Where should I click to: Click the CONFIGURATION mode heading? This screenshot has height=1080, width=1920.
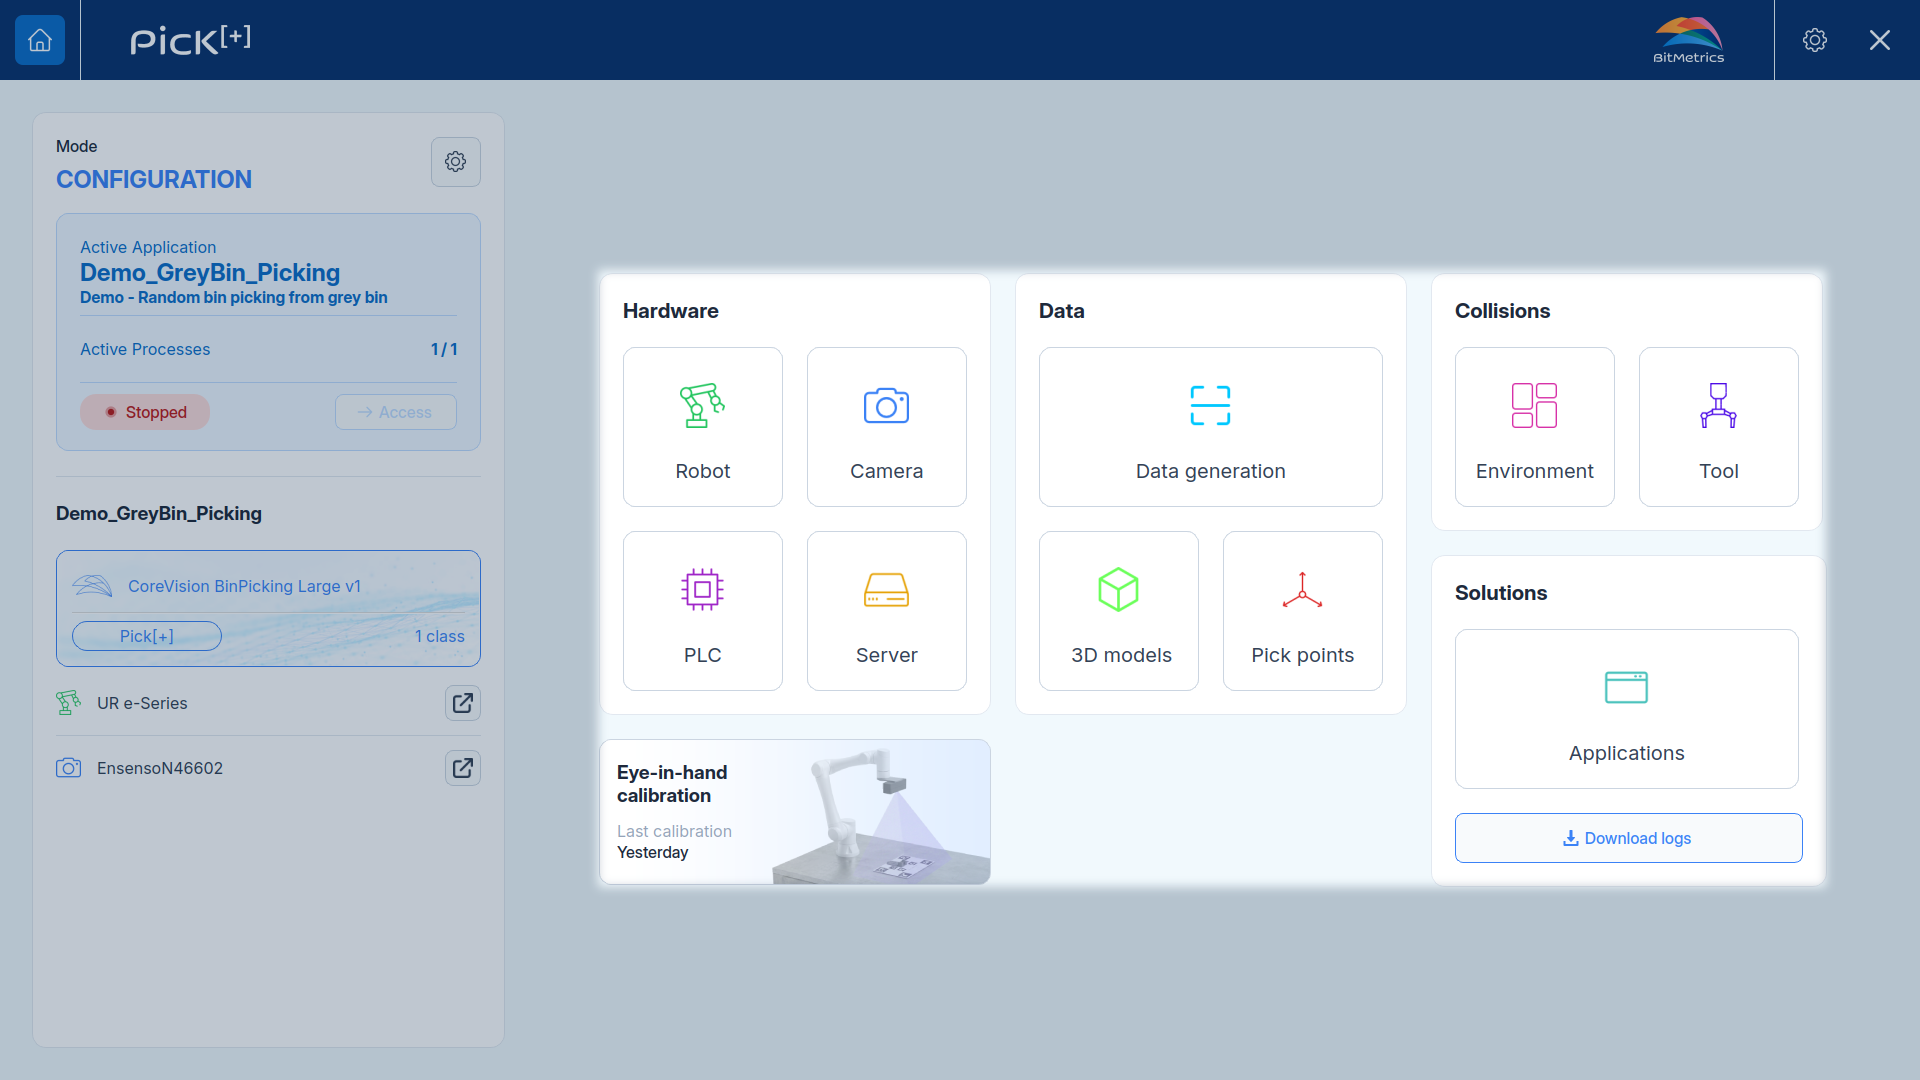click(154, 180)
